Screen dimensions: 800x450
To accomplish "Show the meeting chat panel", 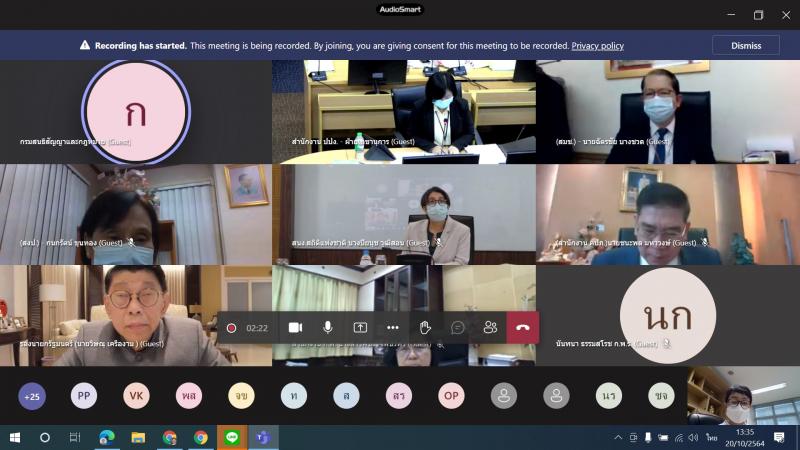I will (x=458, y=328).
